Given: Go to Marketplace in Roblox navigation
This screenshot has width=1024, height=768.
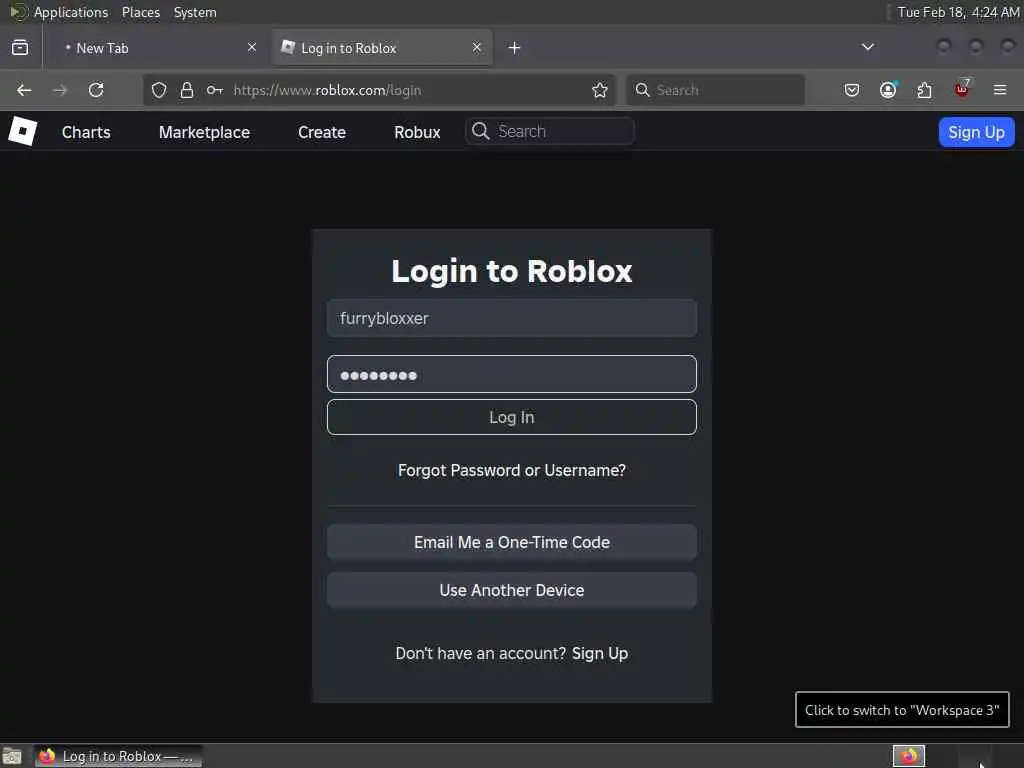Looking at the screenshot, I should [204, 132].
